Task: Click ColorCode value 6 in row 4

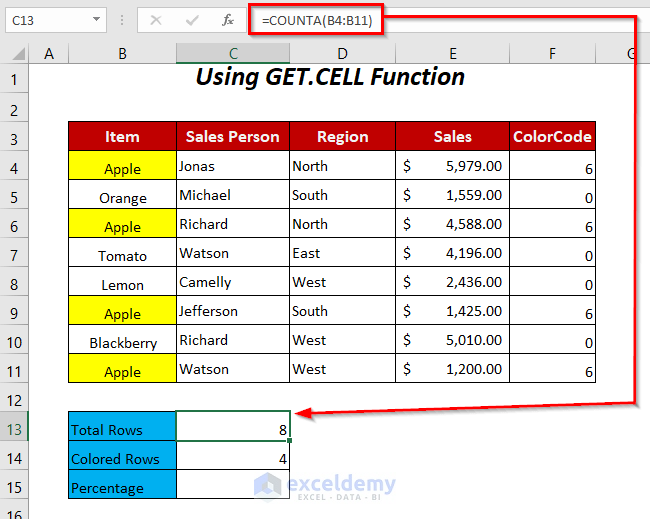Action: [553, 165]
